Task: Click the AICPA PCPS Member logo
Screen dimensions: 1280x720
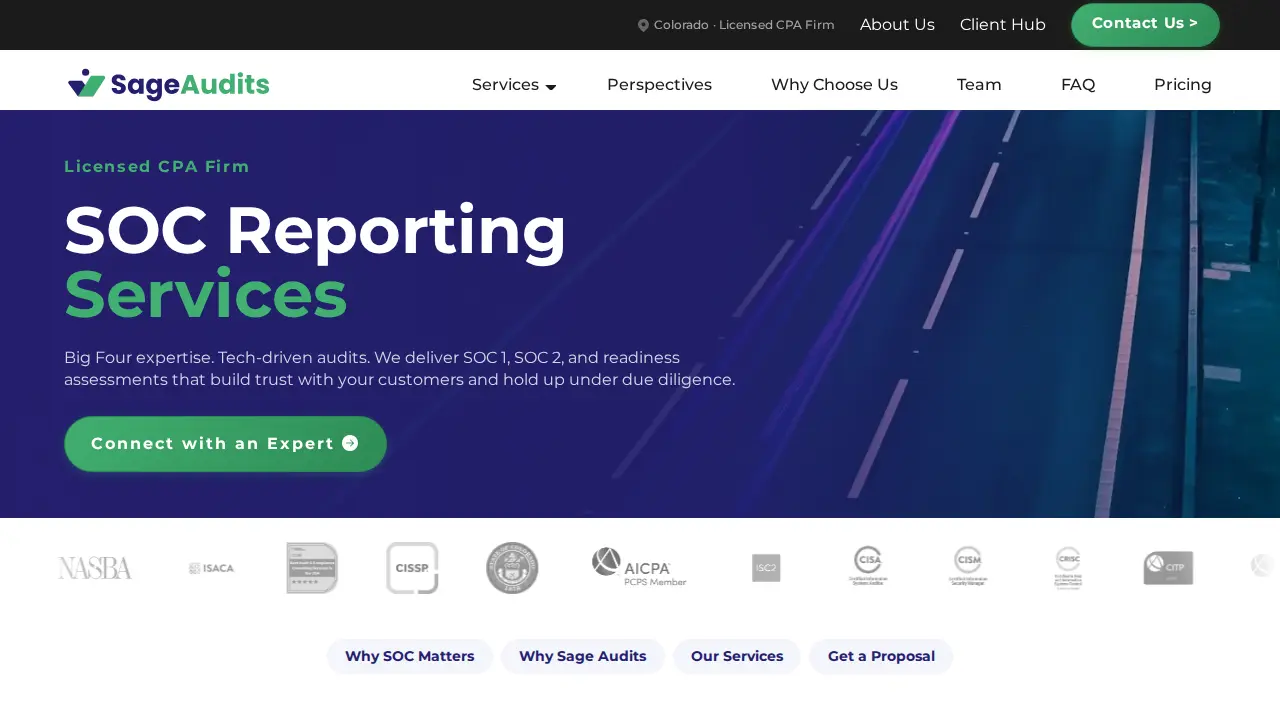Action: pos(639,567)
